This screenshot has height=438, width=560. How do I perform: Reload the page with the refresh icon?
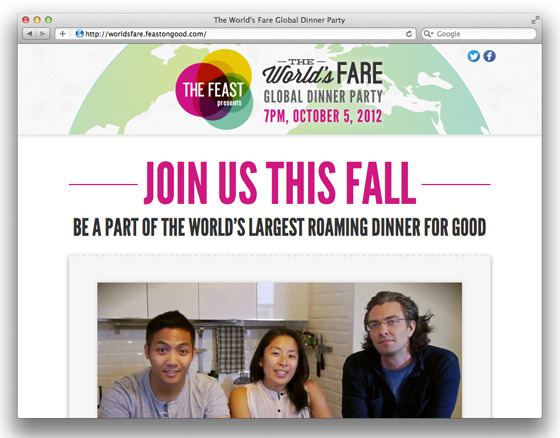pos(409,34)
